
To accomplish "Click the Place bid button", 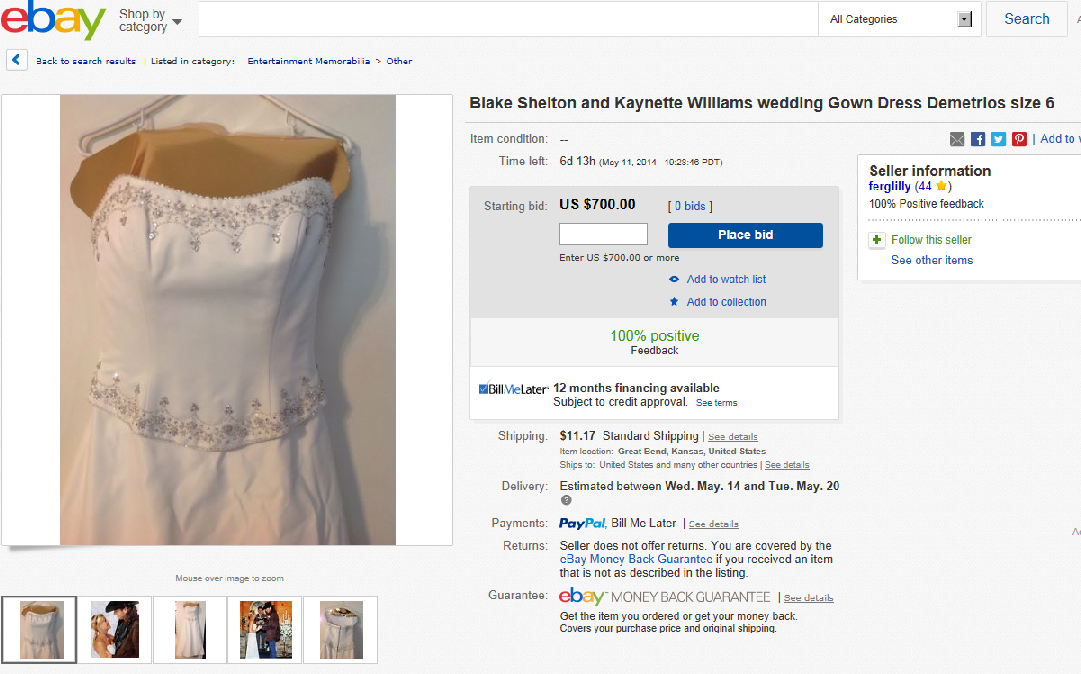I will coord(745,235).
